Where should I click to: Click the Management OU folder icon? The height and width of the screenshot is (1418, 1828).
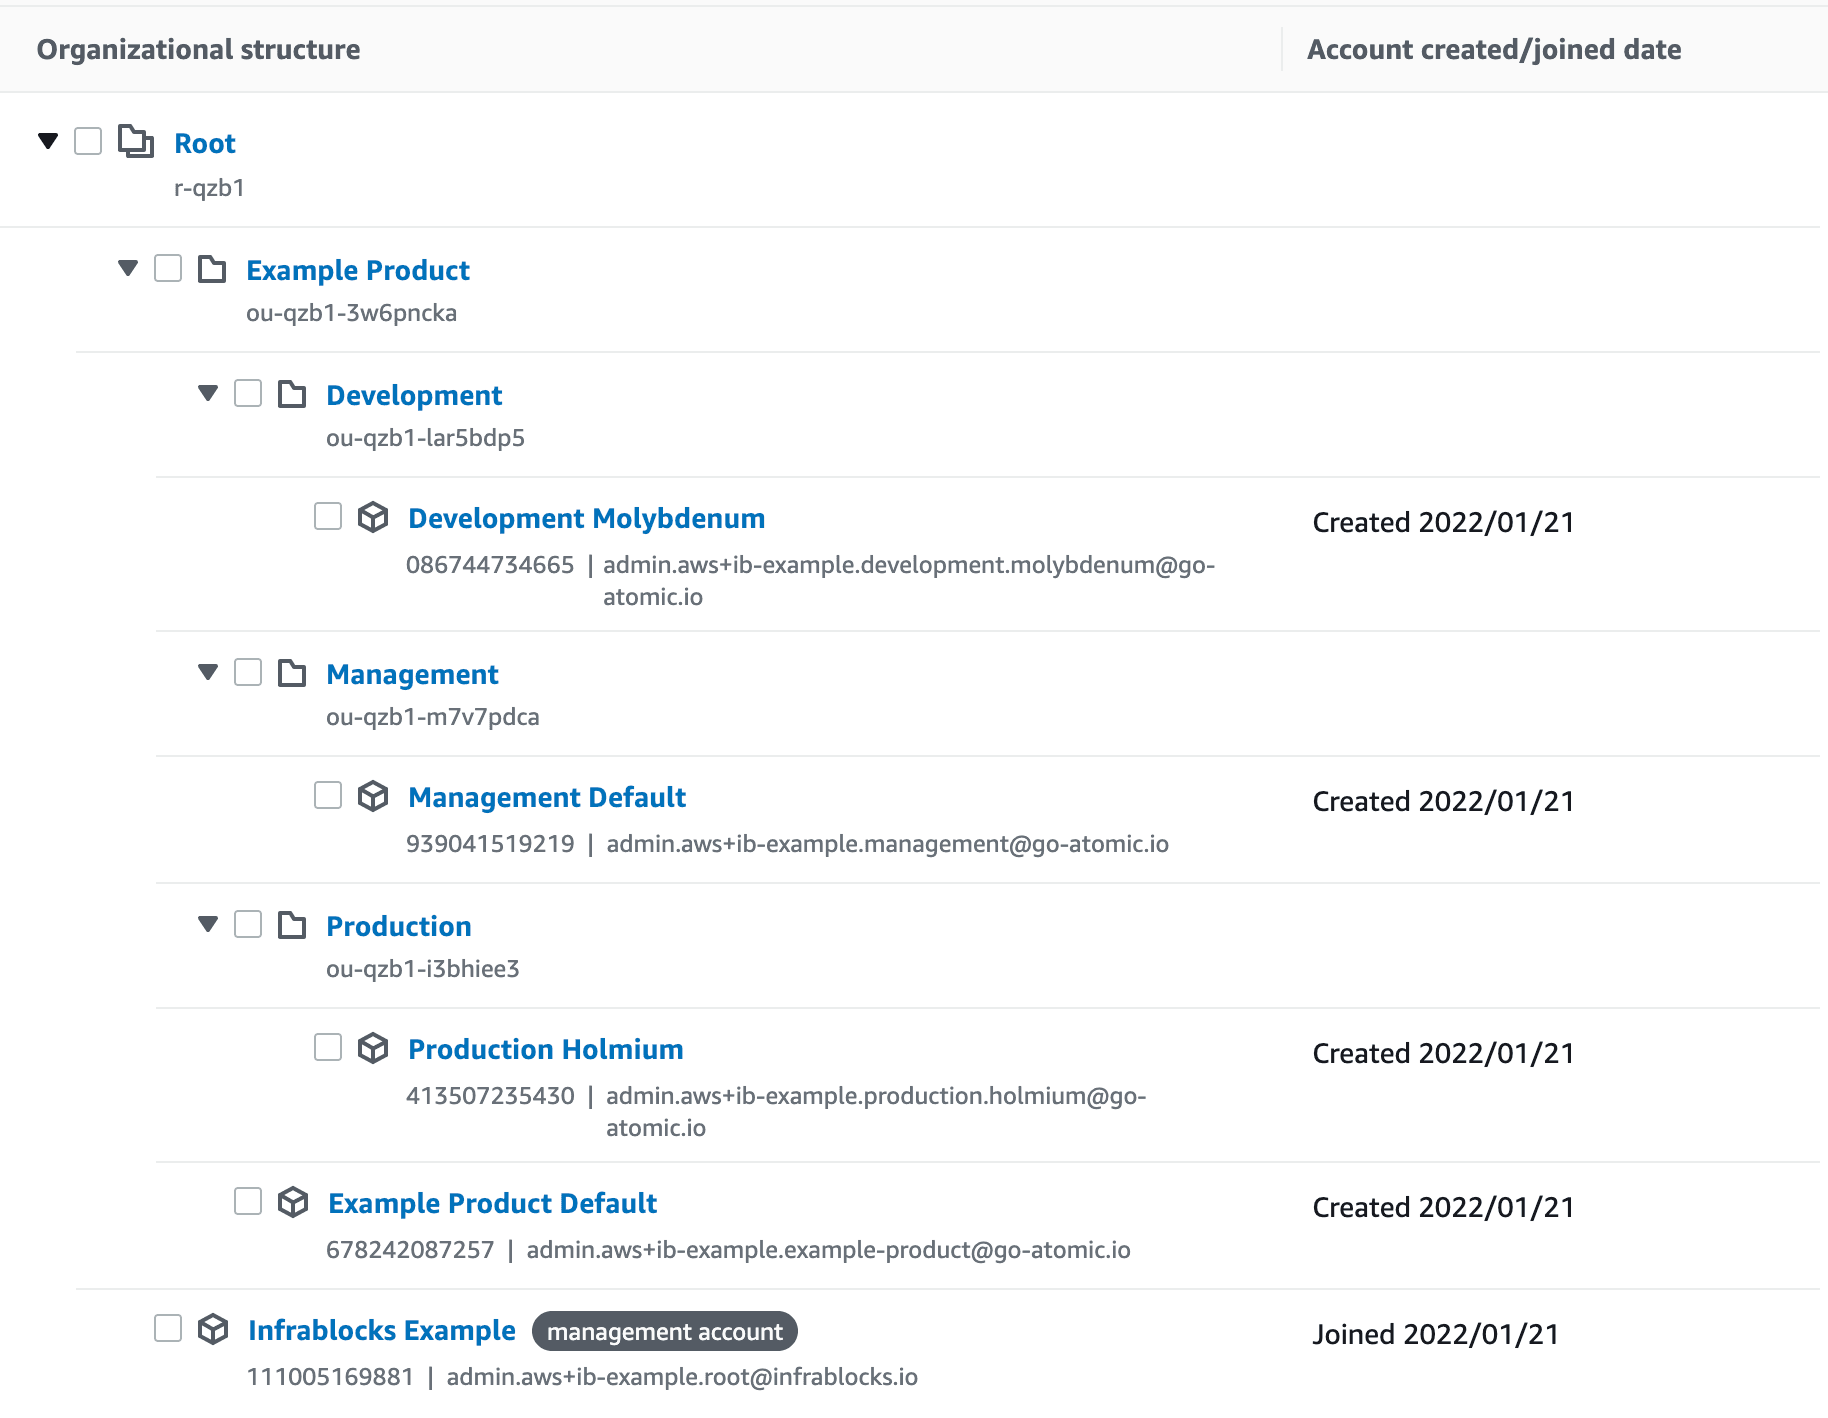292,673
